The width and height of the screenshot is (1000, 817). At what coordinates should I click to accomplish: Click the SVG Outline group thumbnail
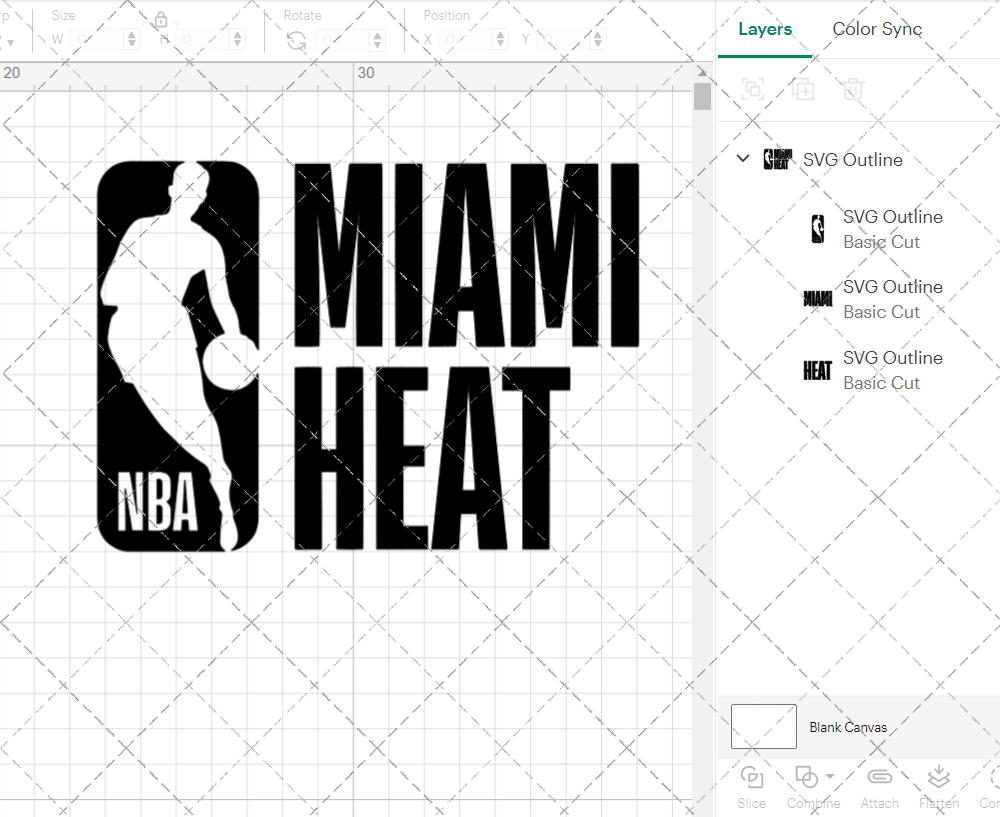[778, 159]
